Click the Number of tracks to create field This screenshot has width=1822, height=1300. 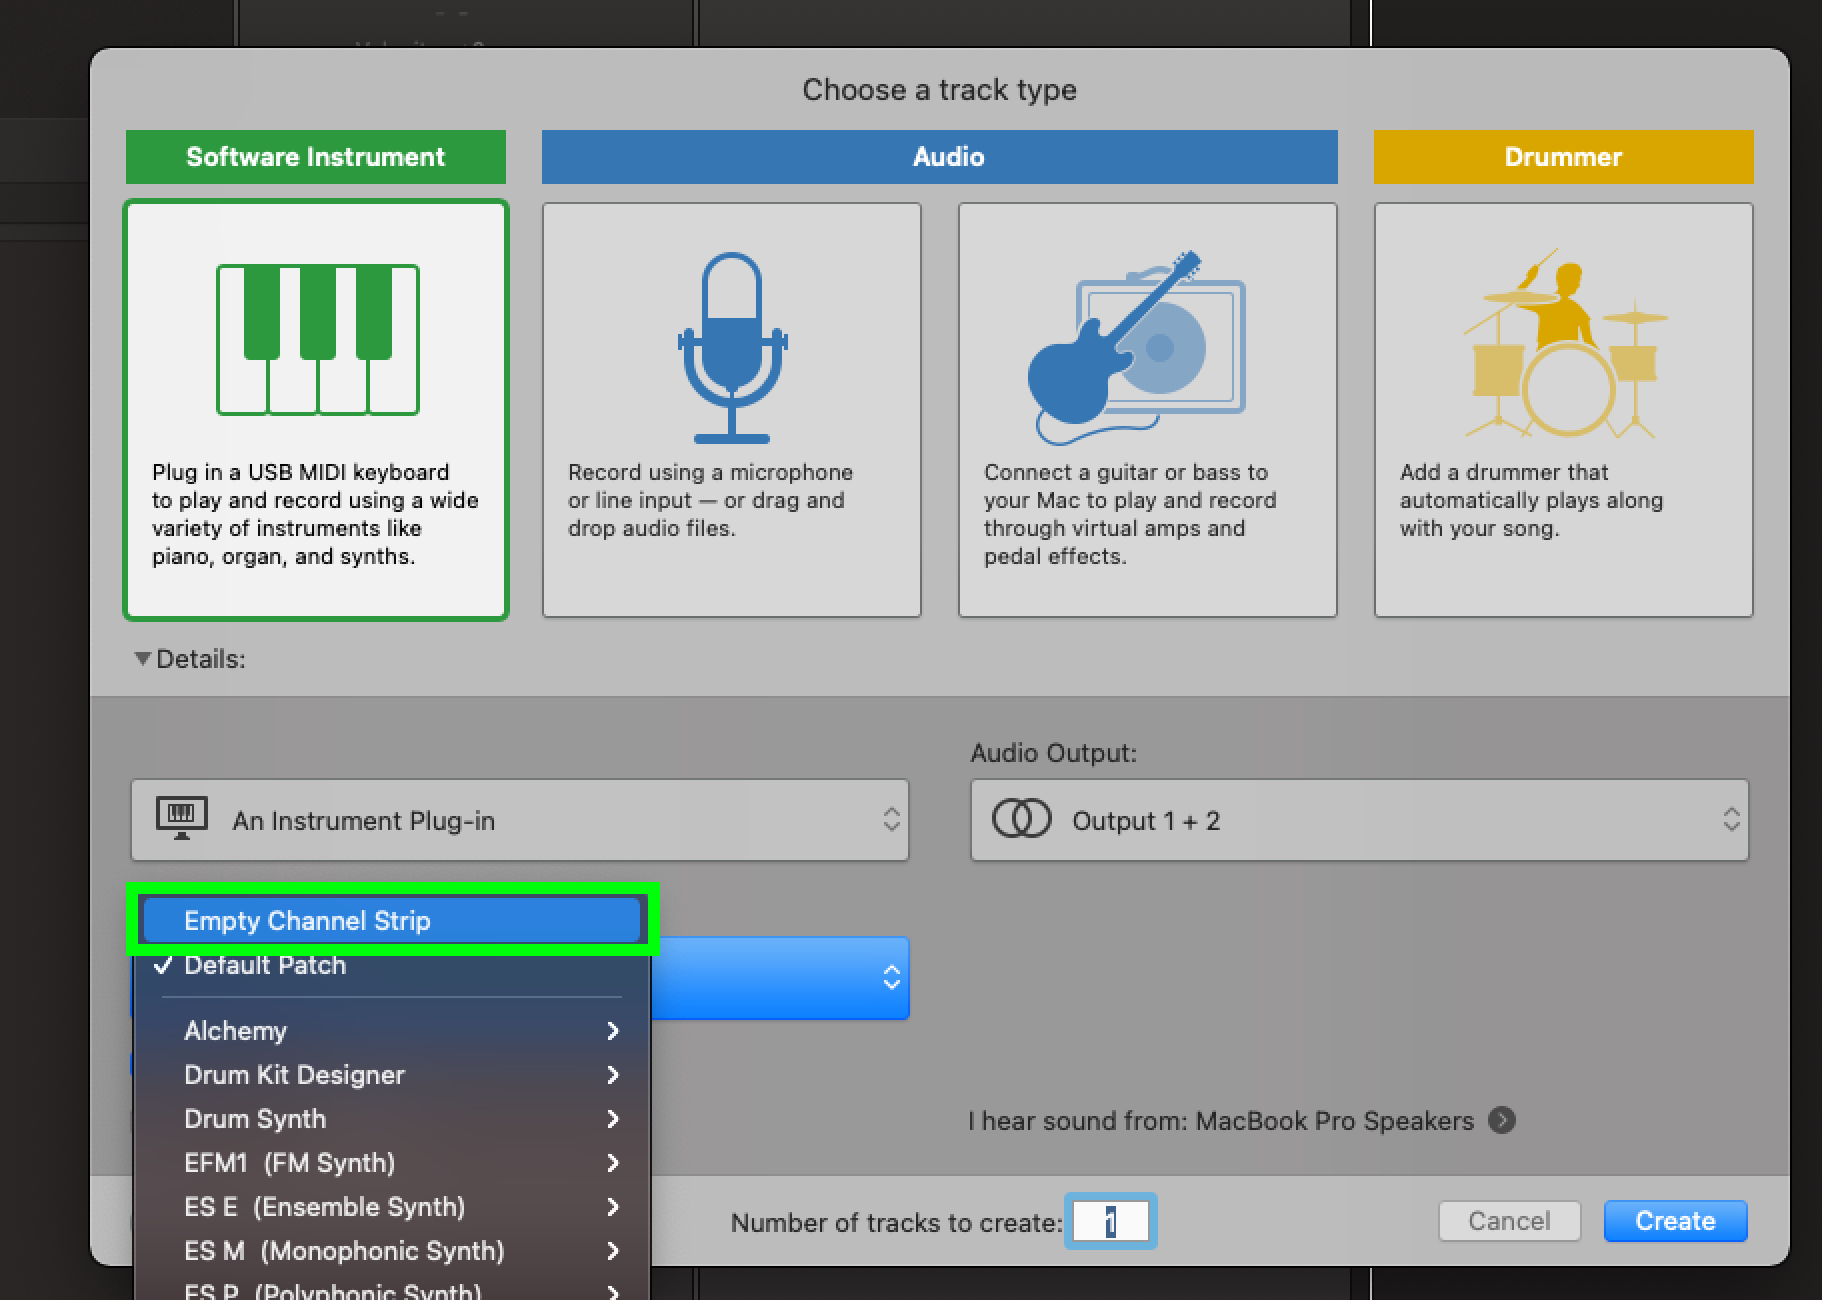pos(1111,1221)
